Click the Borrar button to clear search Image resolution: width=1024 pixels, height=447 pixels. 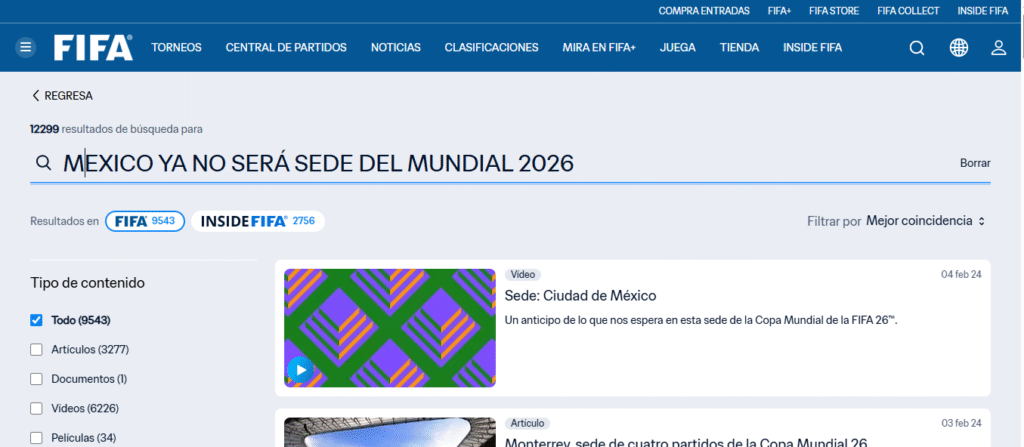tap(974, 163)
